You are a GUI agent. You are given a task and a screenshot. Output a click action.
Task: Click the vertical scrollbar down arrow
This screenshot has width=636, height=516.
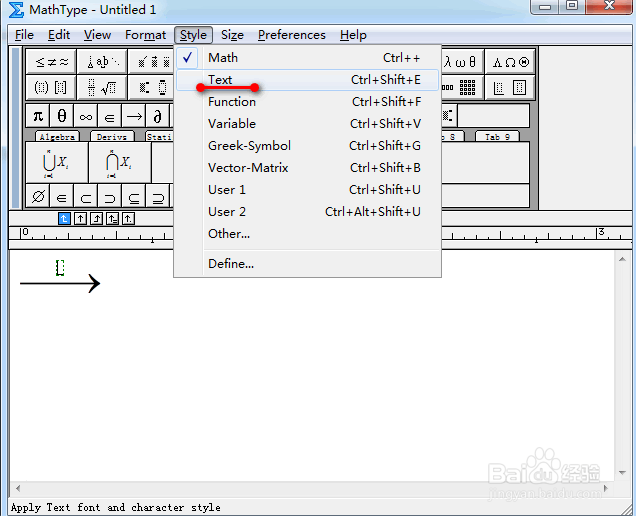(622, 472)
